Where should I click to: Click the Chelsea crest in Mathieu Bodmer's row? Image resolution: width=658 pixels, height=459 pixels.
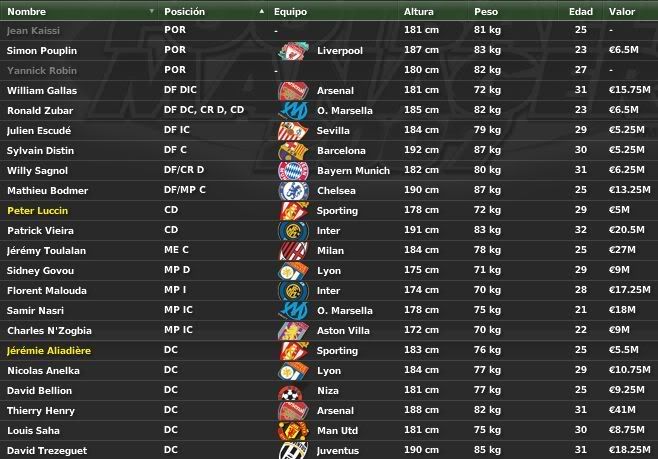point(293,190)
